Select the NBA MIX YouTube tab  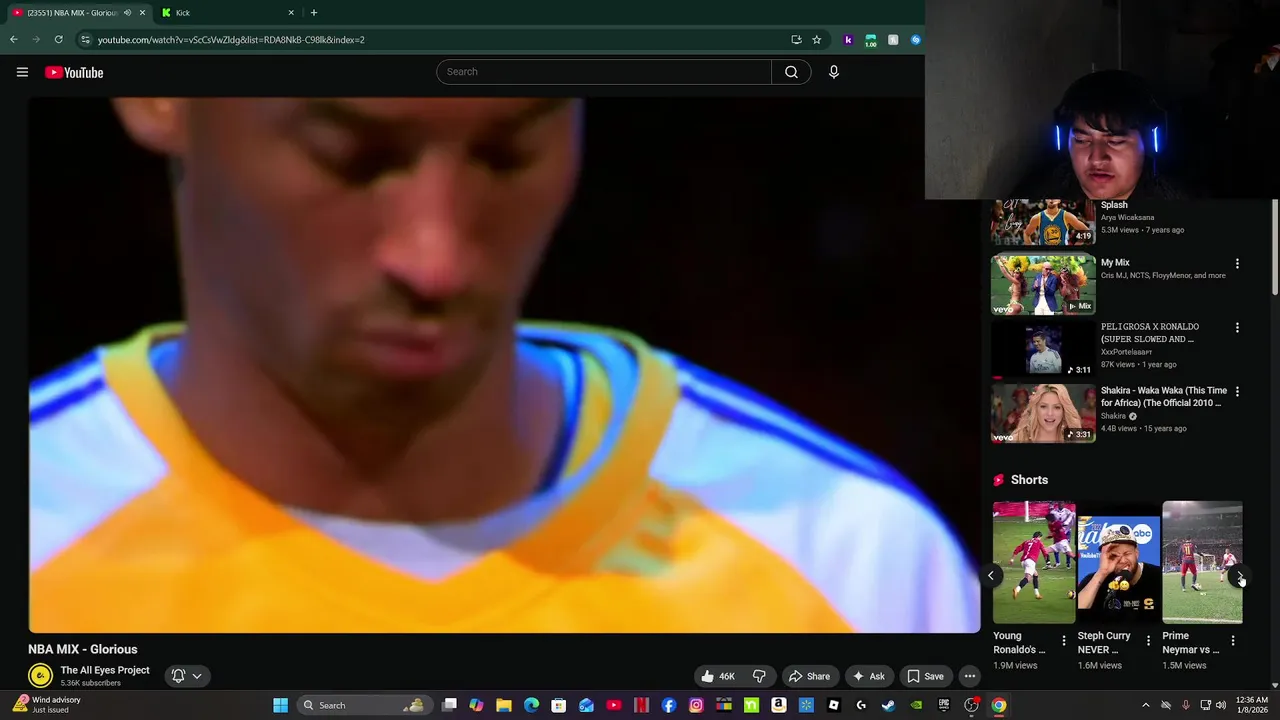point(70,13)
